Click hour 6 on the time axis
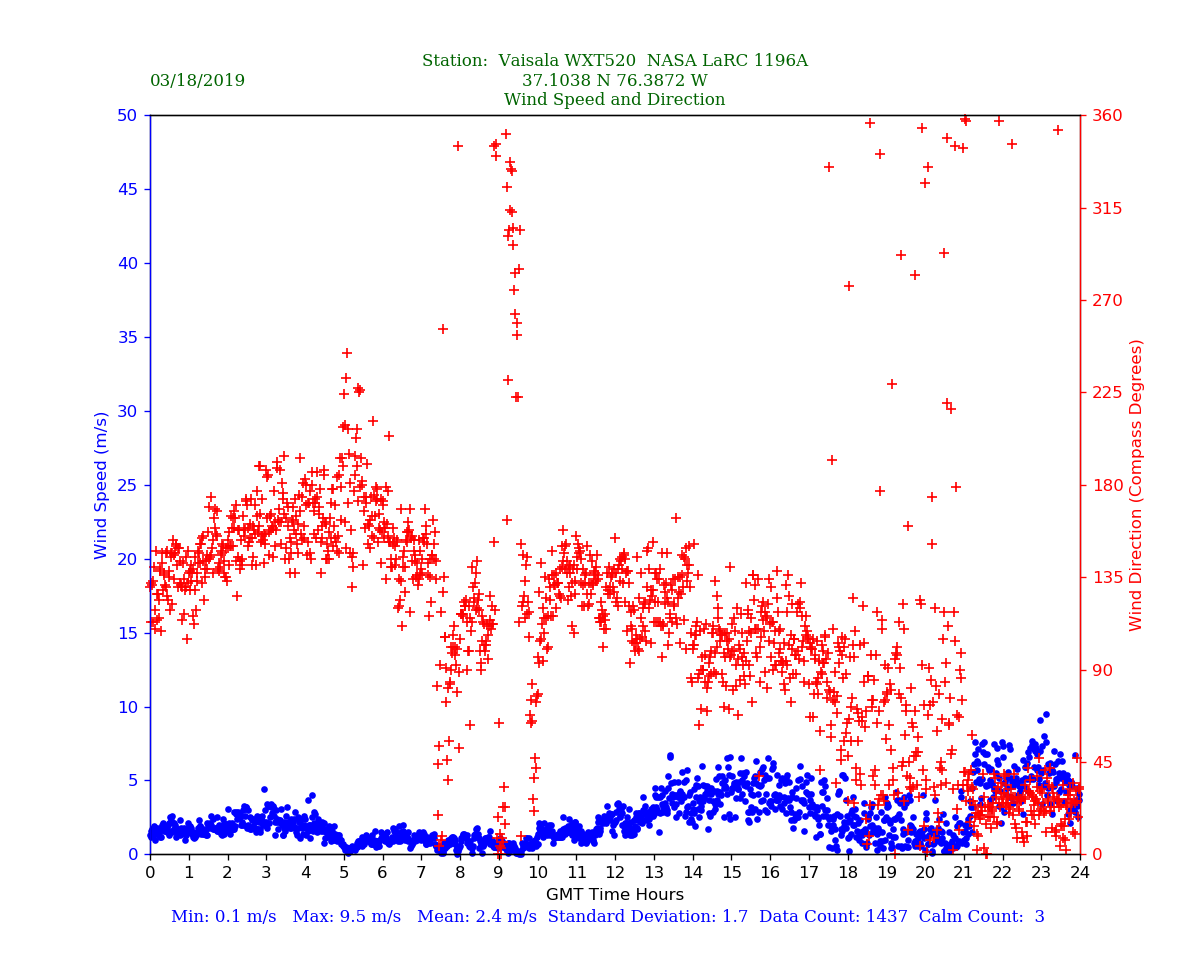The image size is (1200, 960). point(382,873)
